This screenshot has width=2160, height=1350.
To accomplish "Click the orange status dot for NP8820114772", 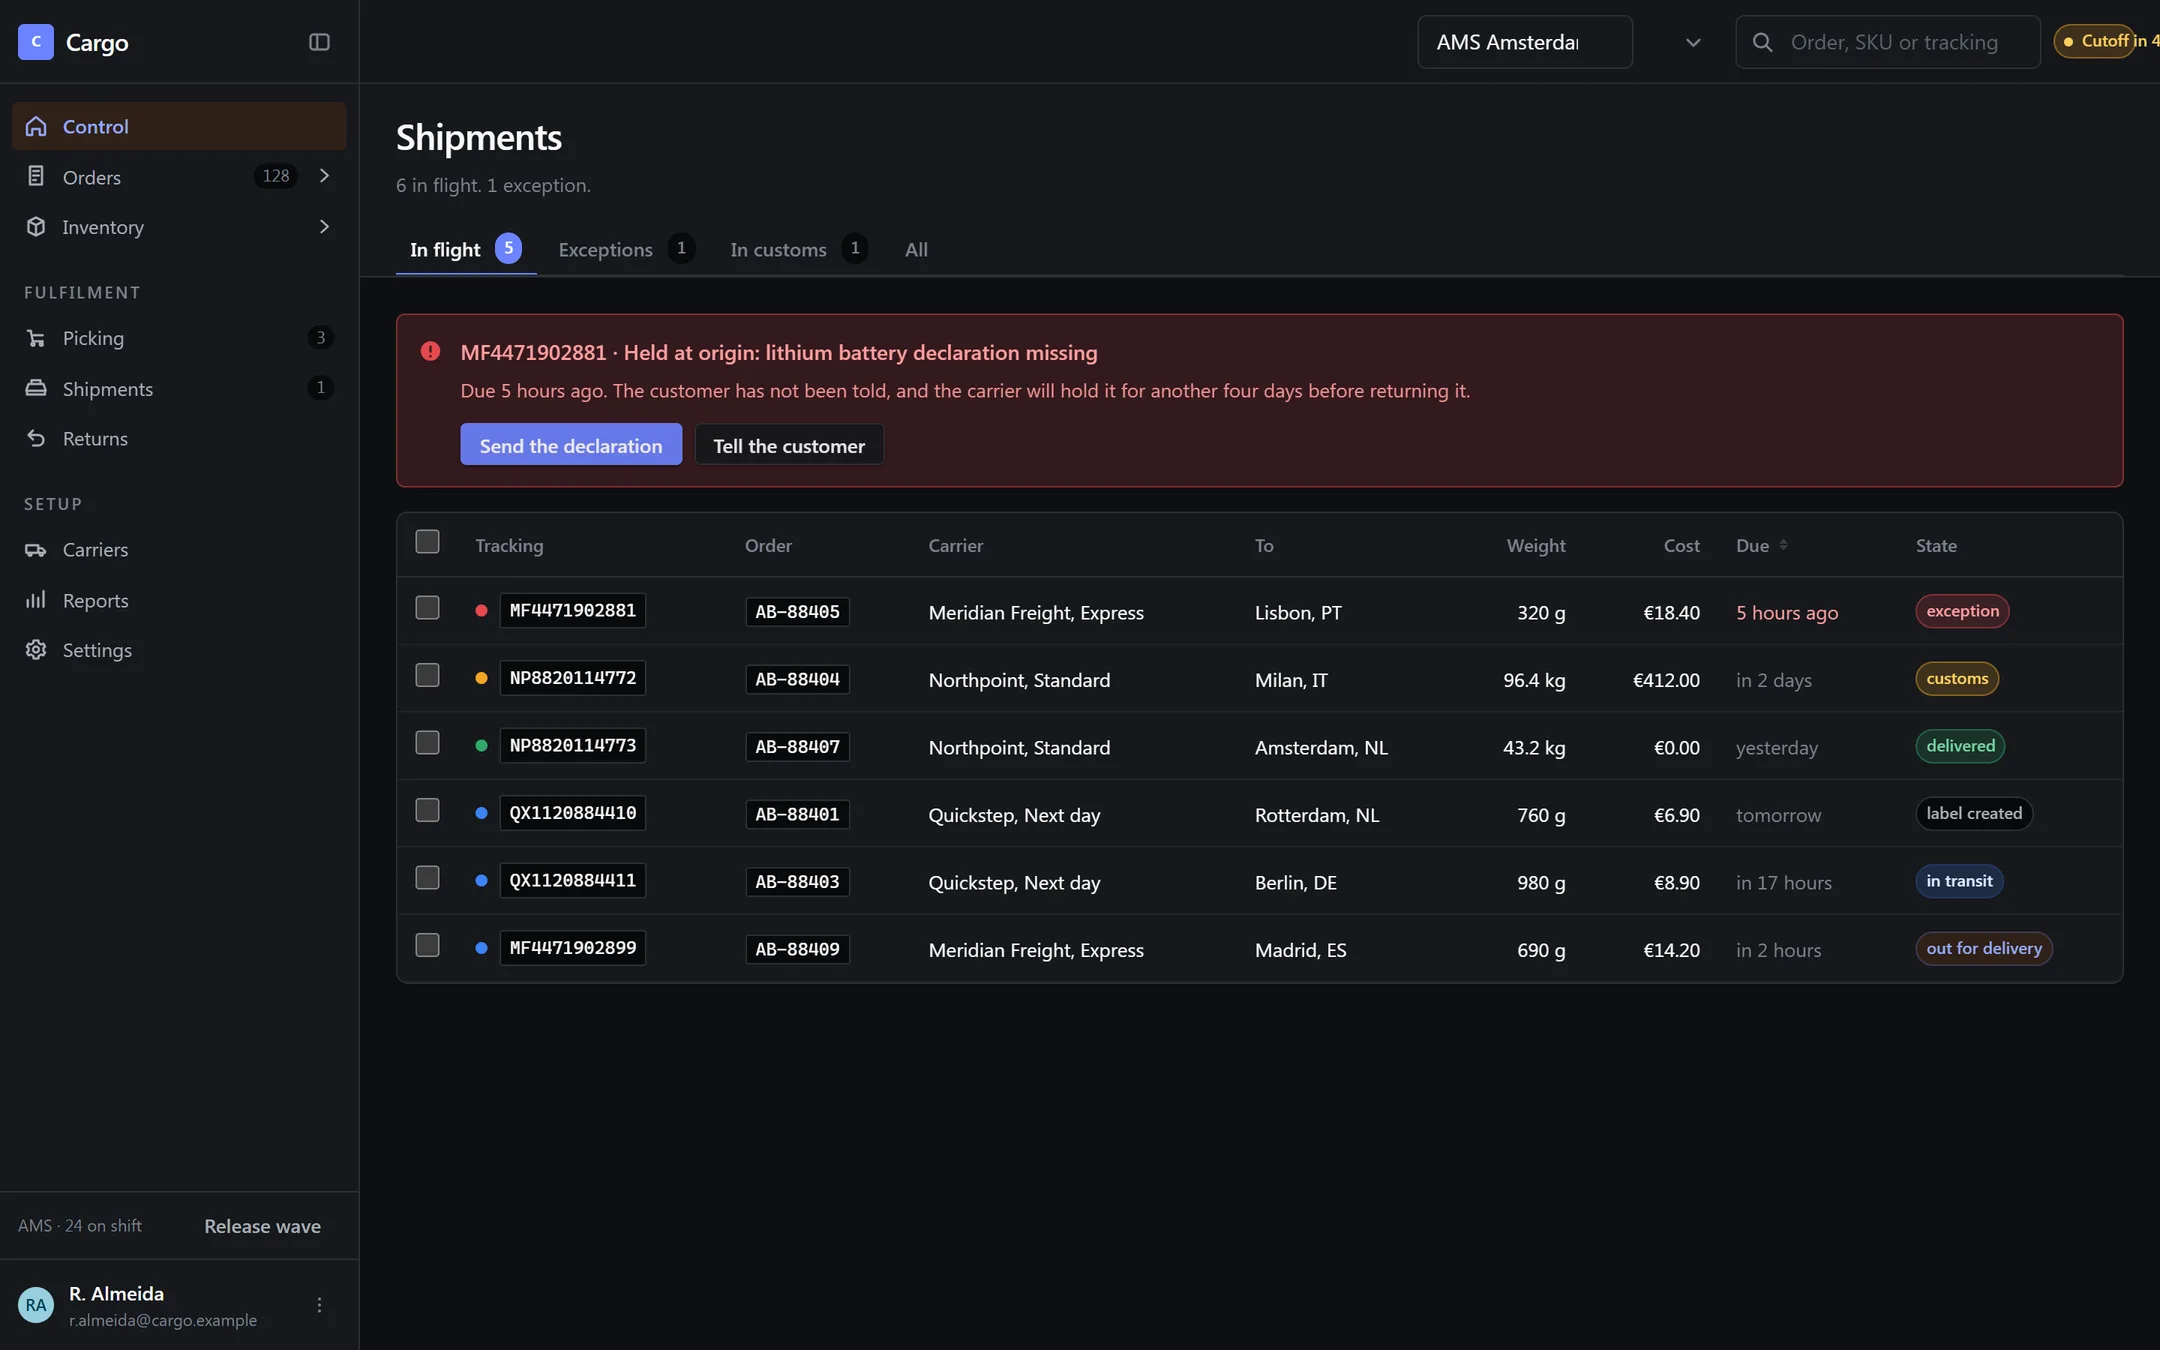I will pyautogui.click(x=481, y=678).
